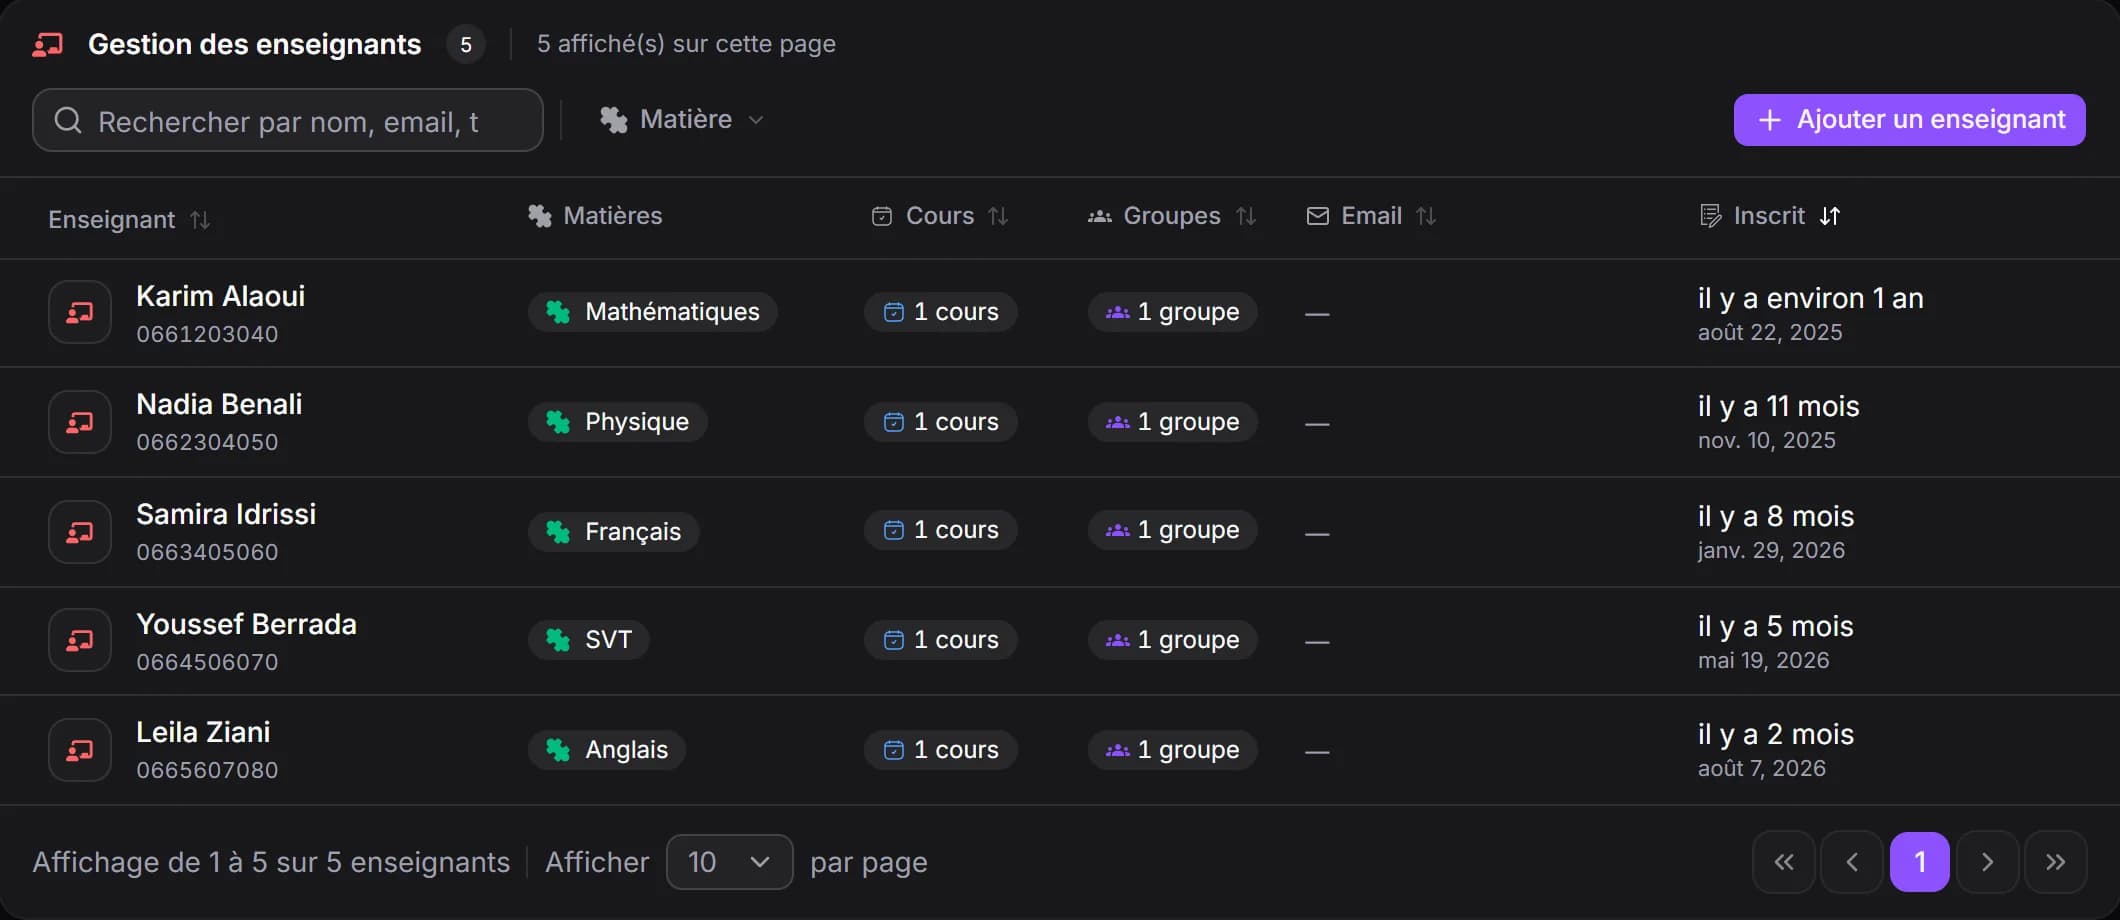
Task: Click 1 groupe badge for Nadia Benali
Action: [x=1173, y=422]
